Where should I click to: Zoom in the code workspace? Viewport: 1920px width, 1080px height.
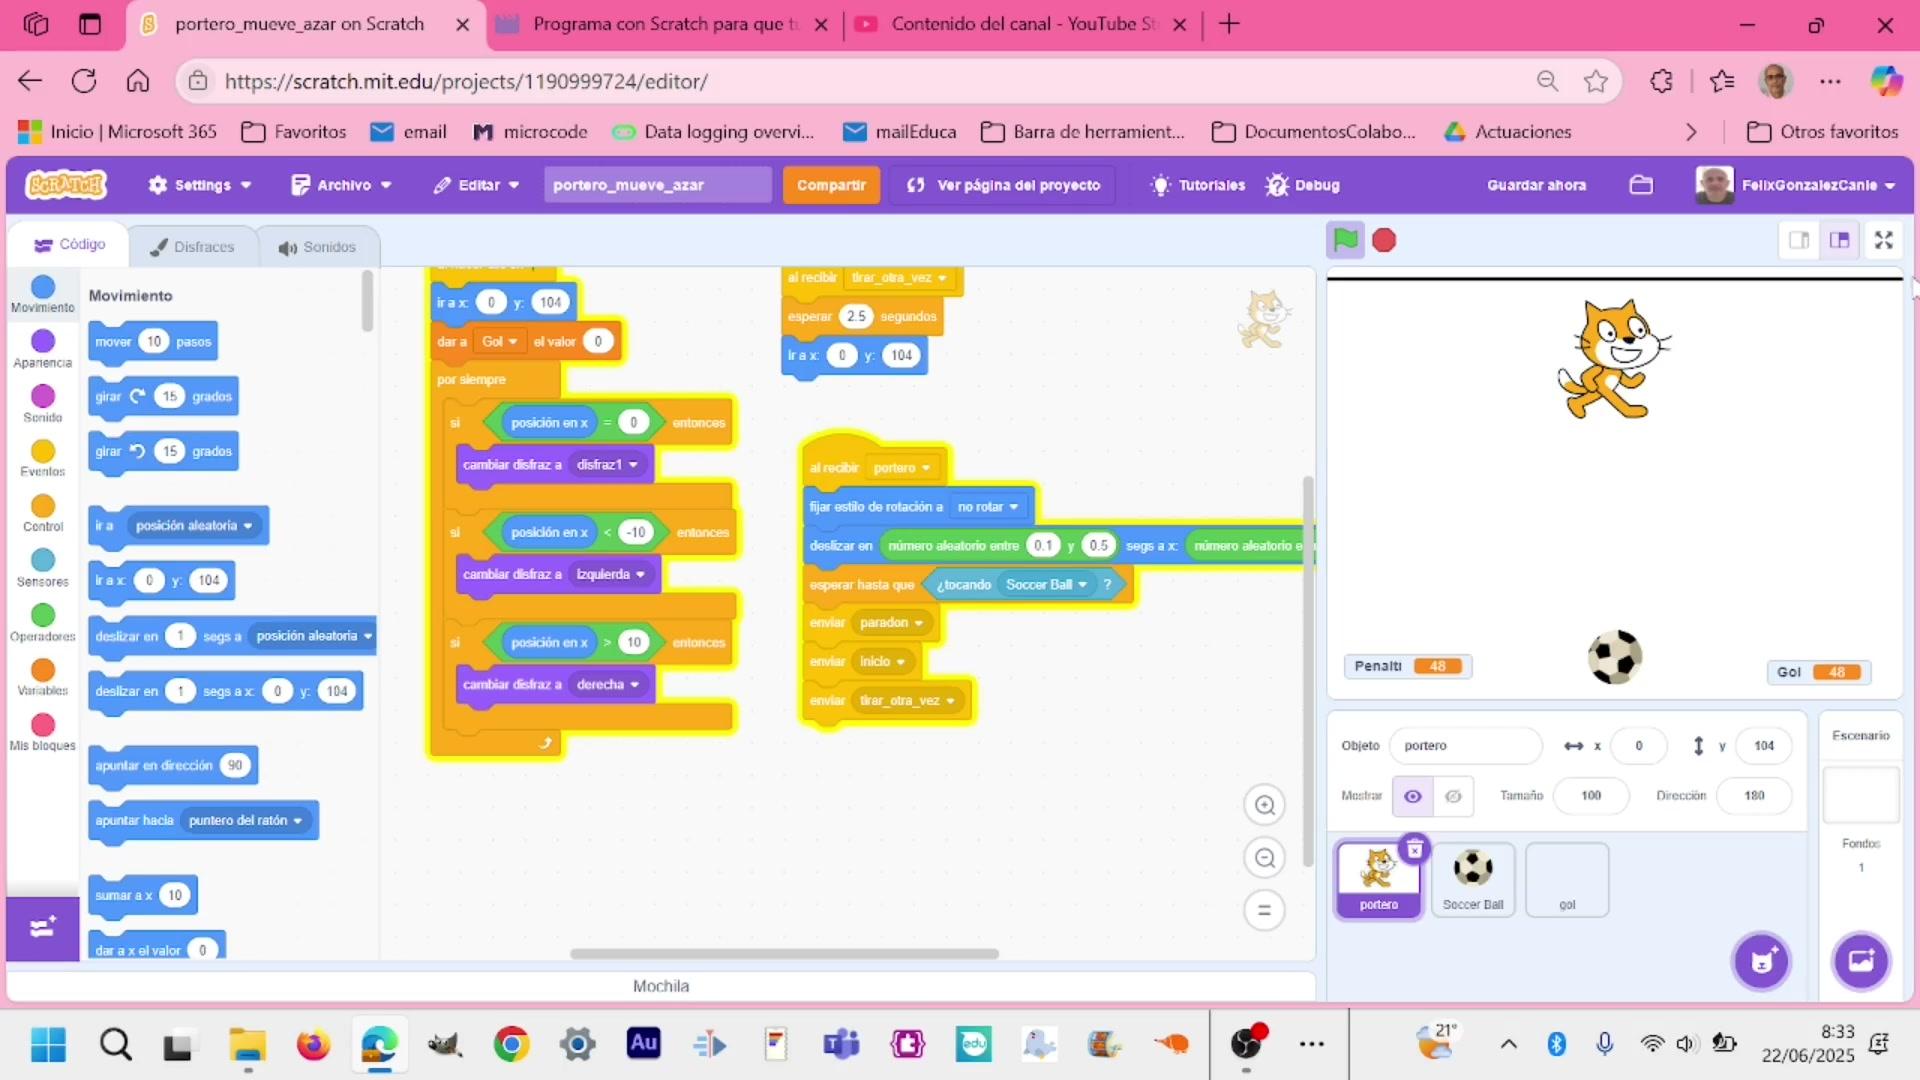point(1264,805)
